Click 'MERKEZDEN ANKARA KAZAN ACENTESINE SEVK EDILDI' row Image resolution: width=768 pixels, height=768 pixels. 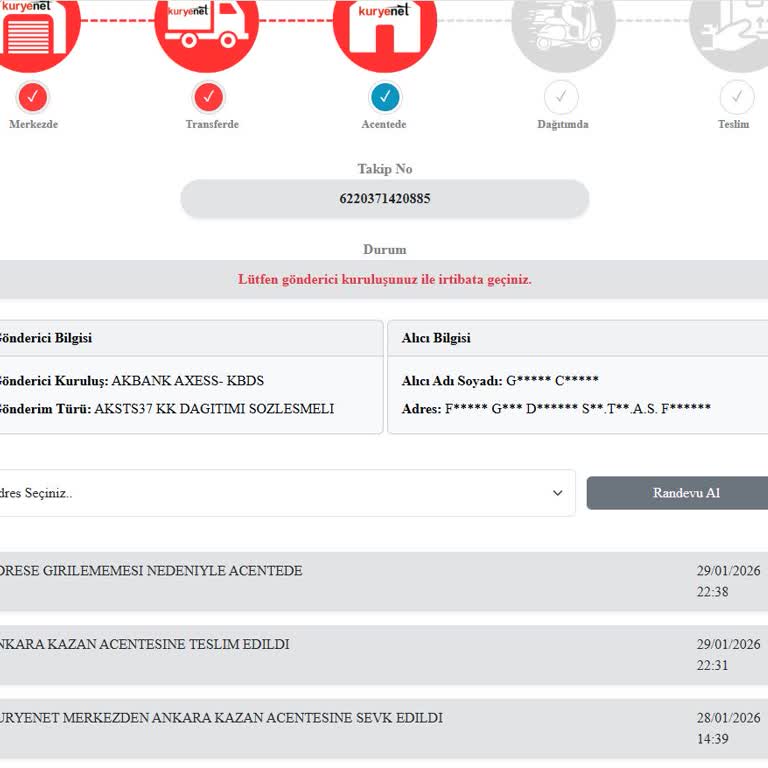click(x=384, y=728)
